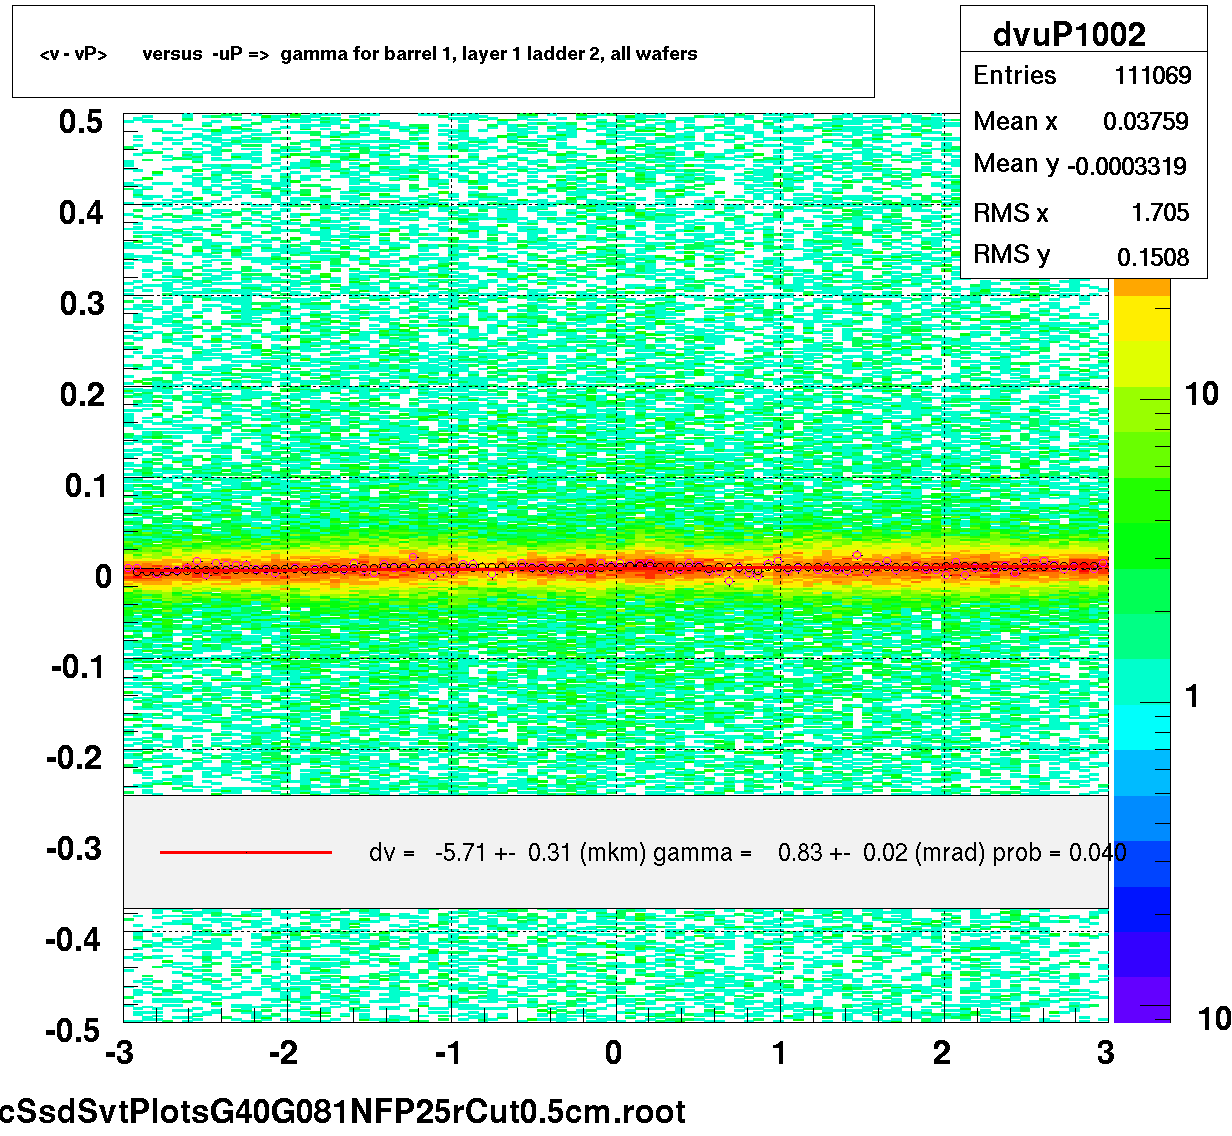The height and width of the screenshot is (1136, 1232).
Task: Click the cyan band of the color palette
Action: (x=1142, y=727)
